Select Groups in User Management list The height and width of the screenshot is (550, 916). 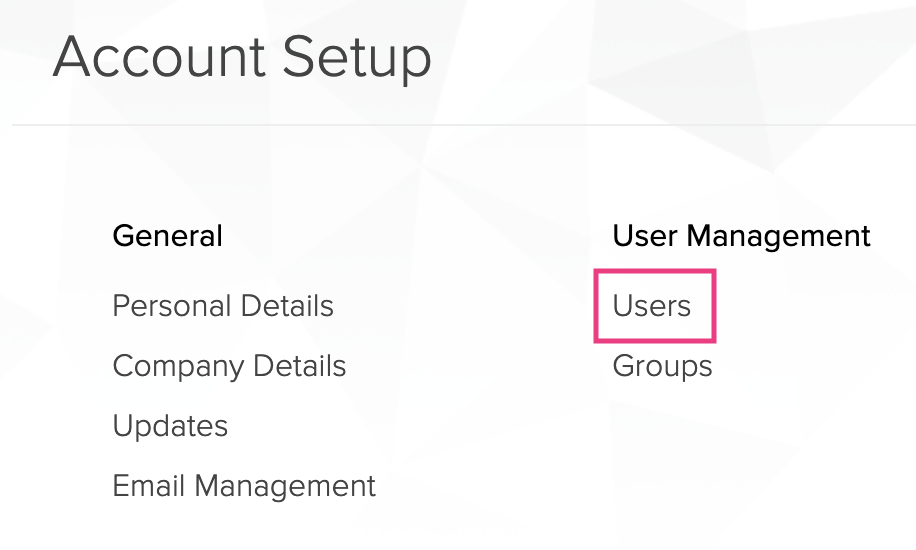pos(662,366)
